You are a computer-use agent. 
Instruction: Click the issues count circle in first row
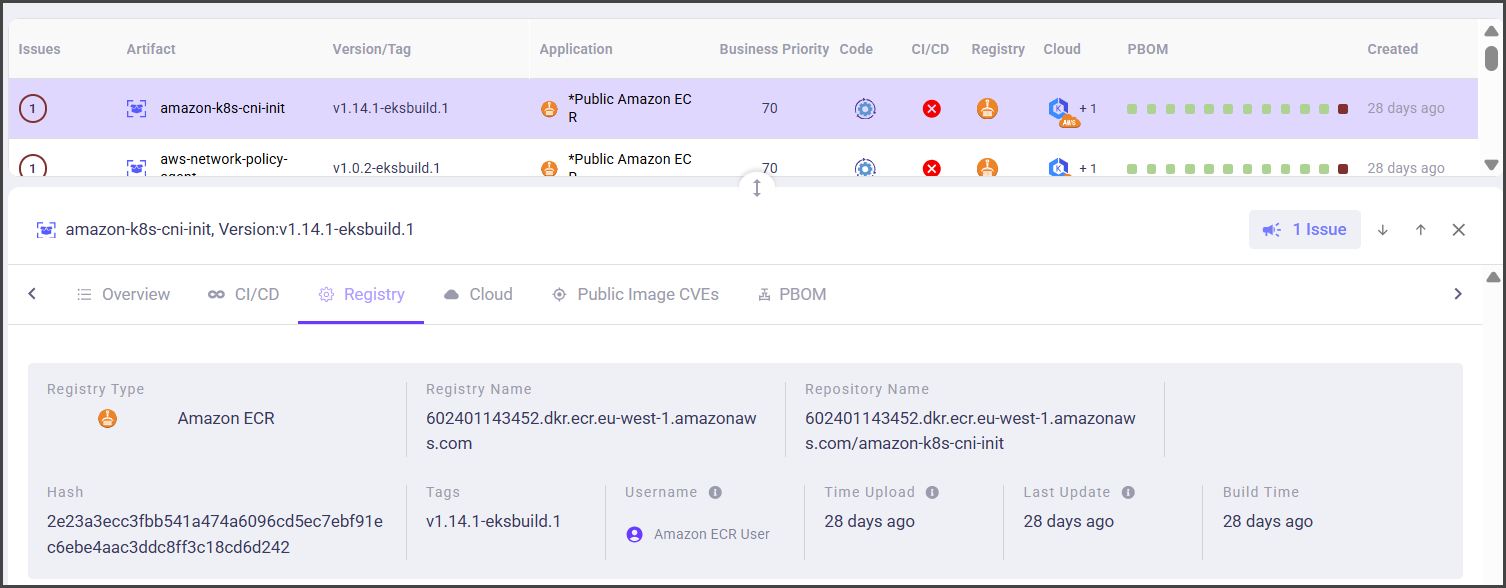33,108
